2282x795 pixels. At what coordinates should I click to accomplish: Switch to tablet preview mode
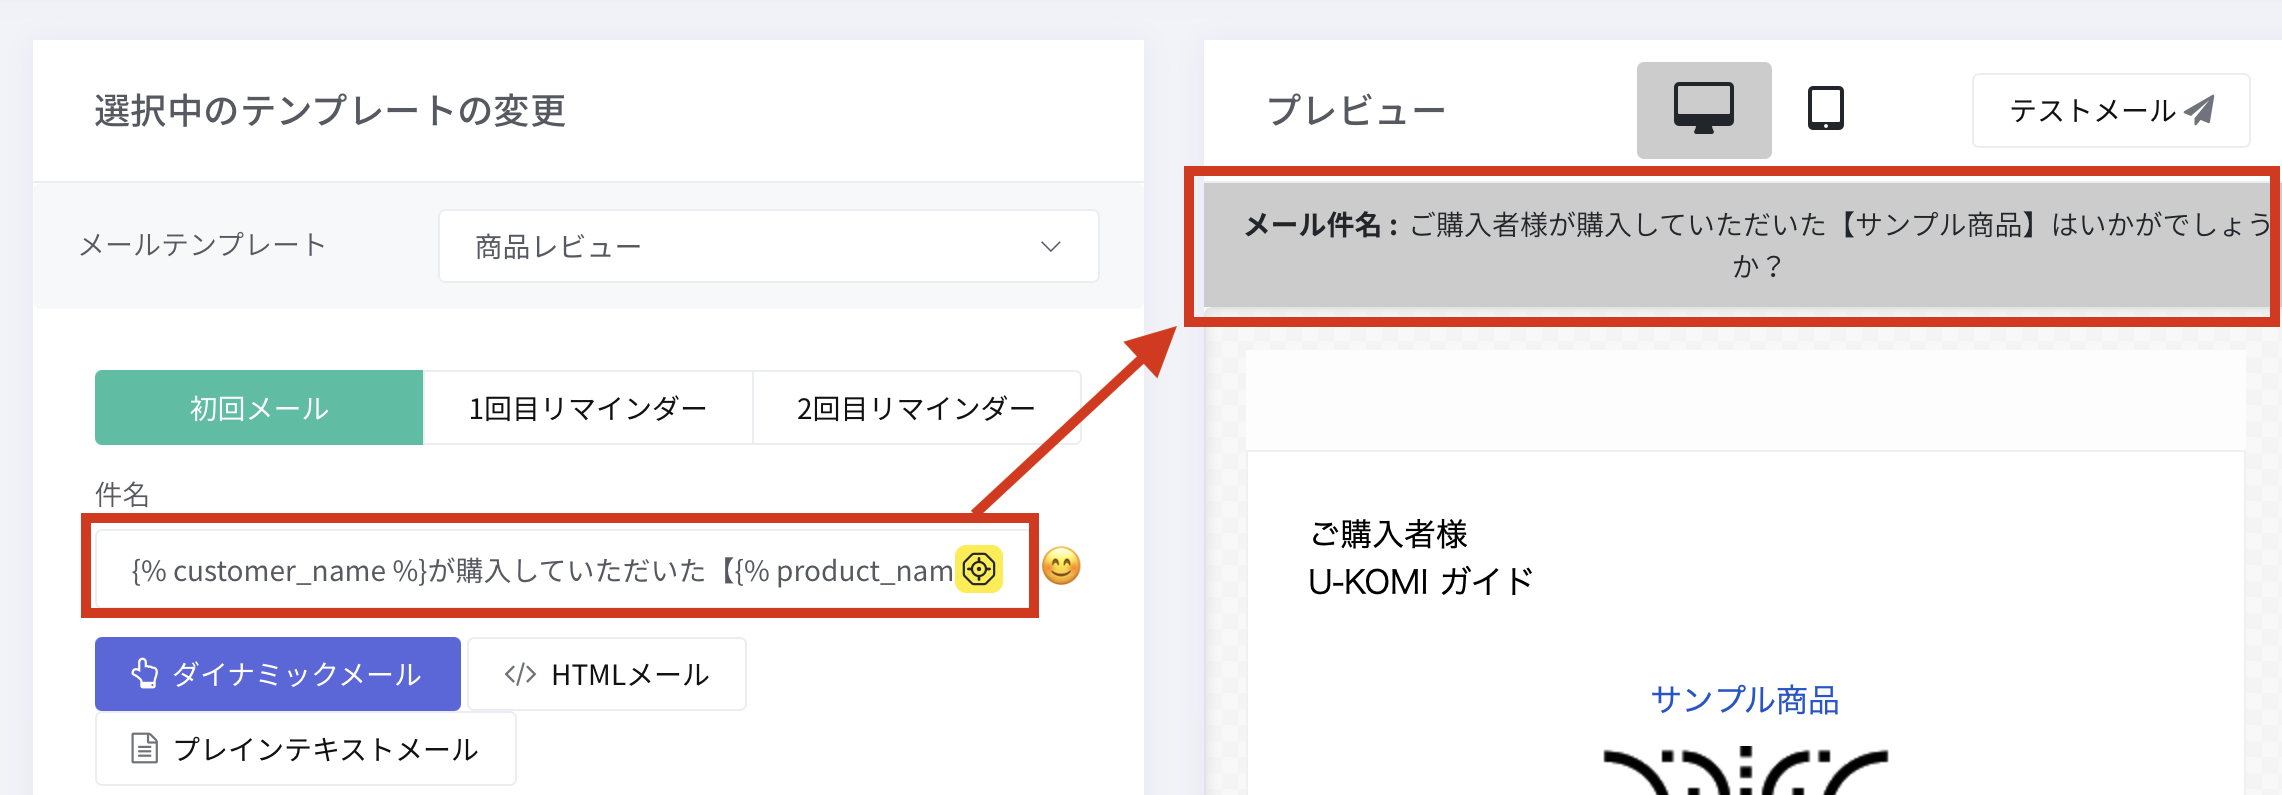click(x=1825, y=109)
